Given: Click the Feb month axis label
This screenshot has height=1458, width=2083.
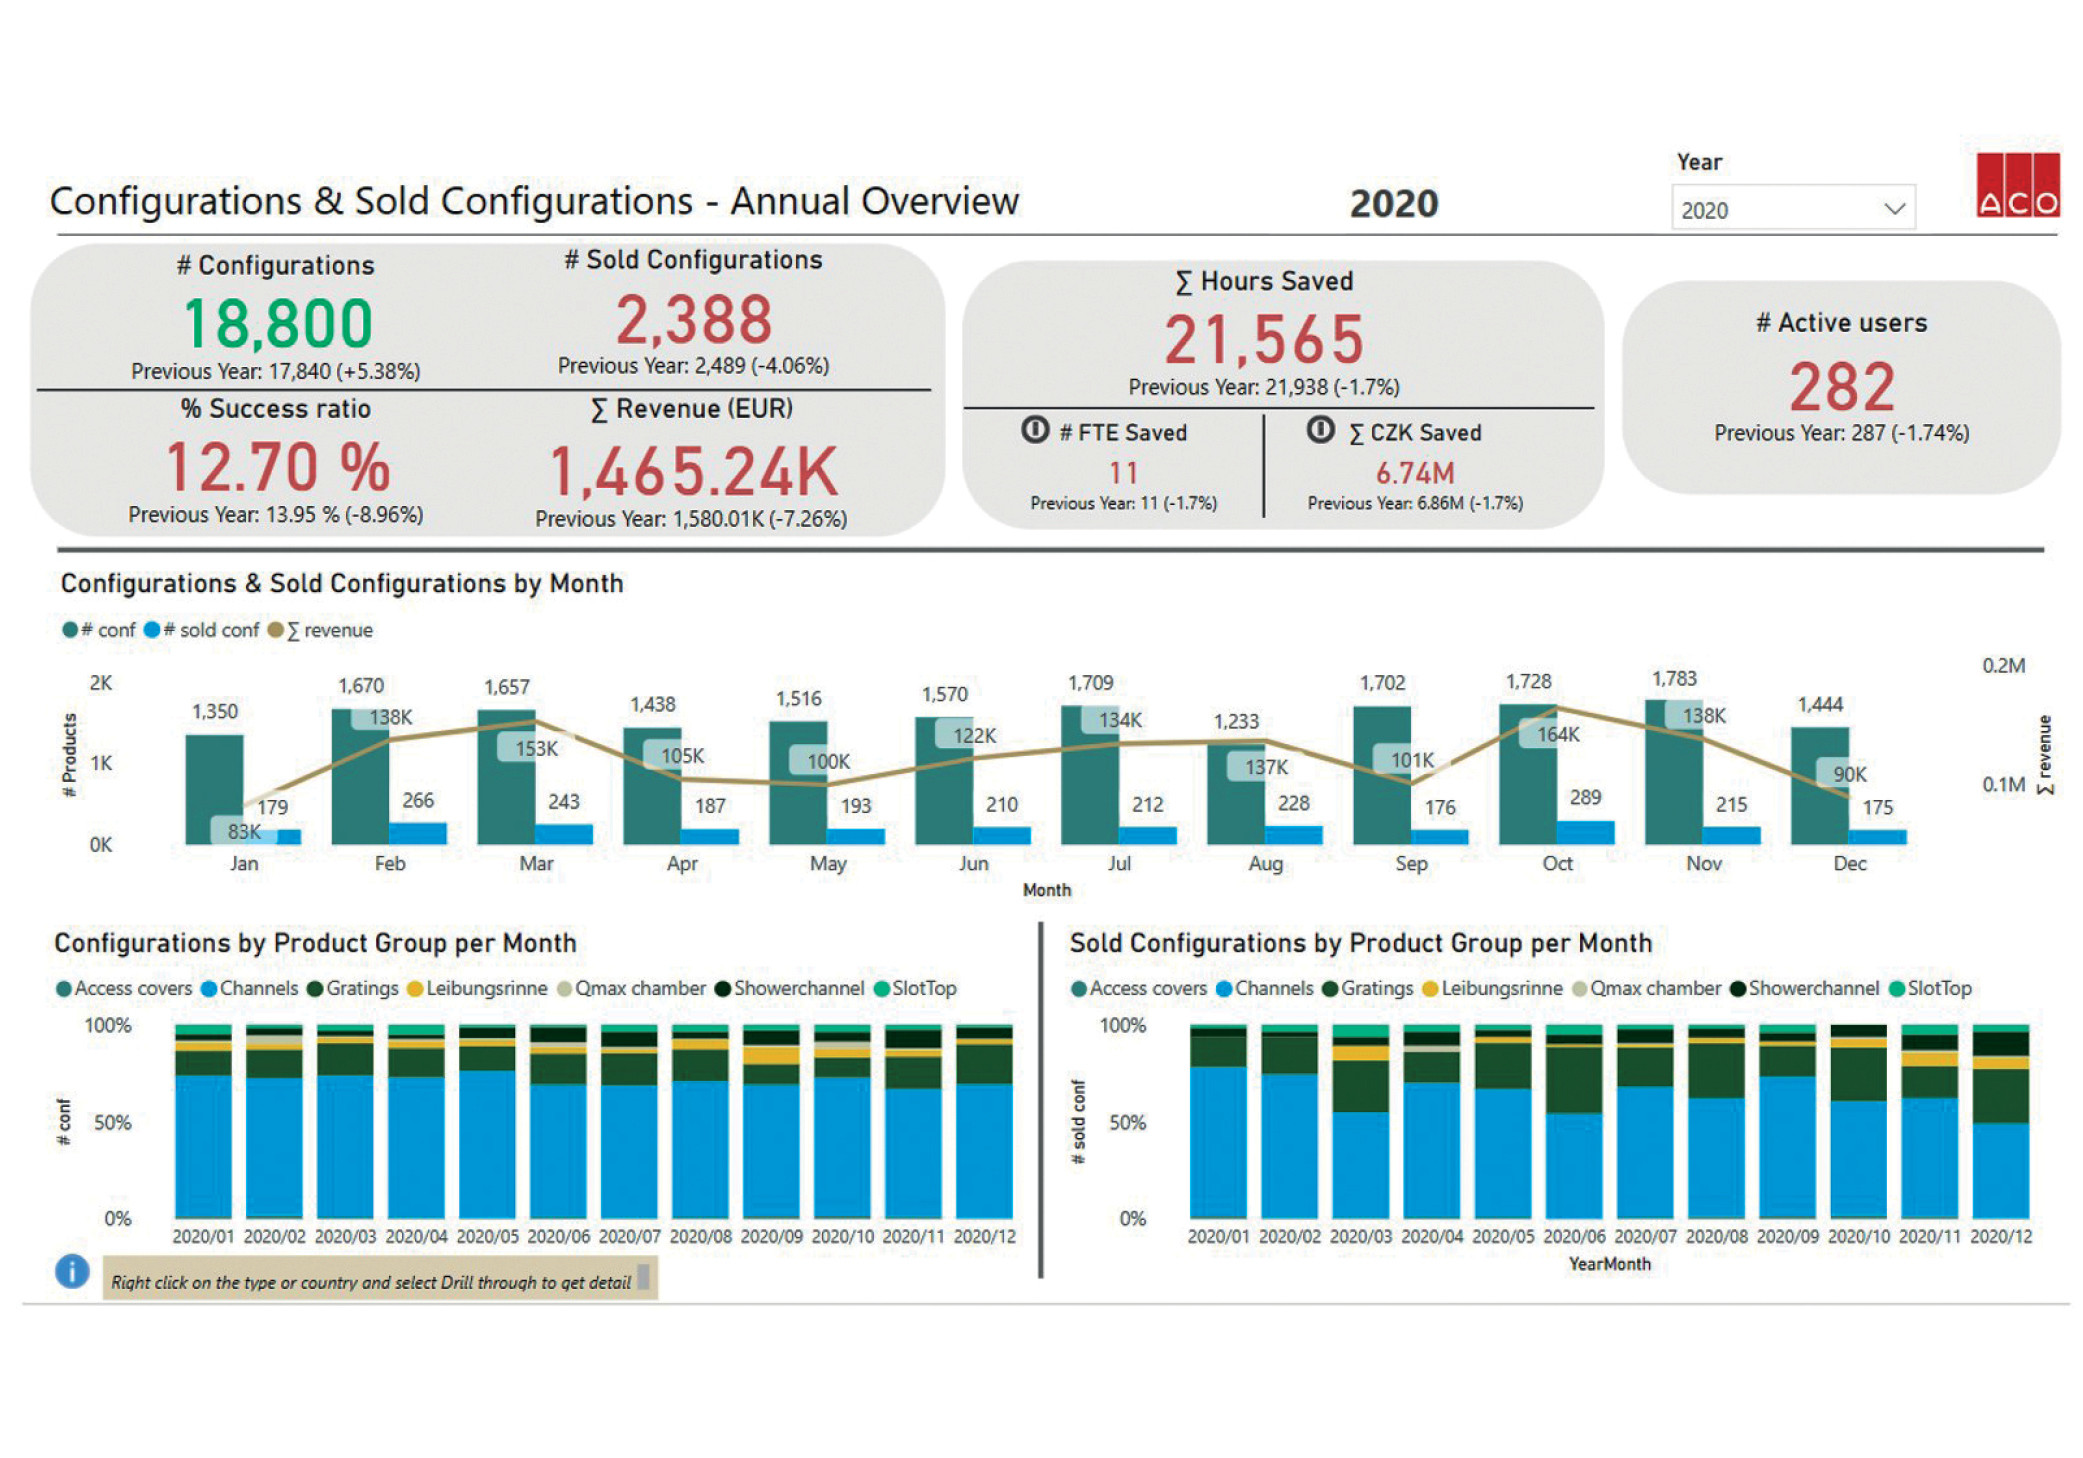Looking at the screenshot, I should [x=390, y=863].
